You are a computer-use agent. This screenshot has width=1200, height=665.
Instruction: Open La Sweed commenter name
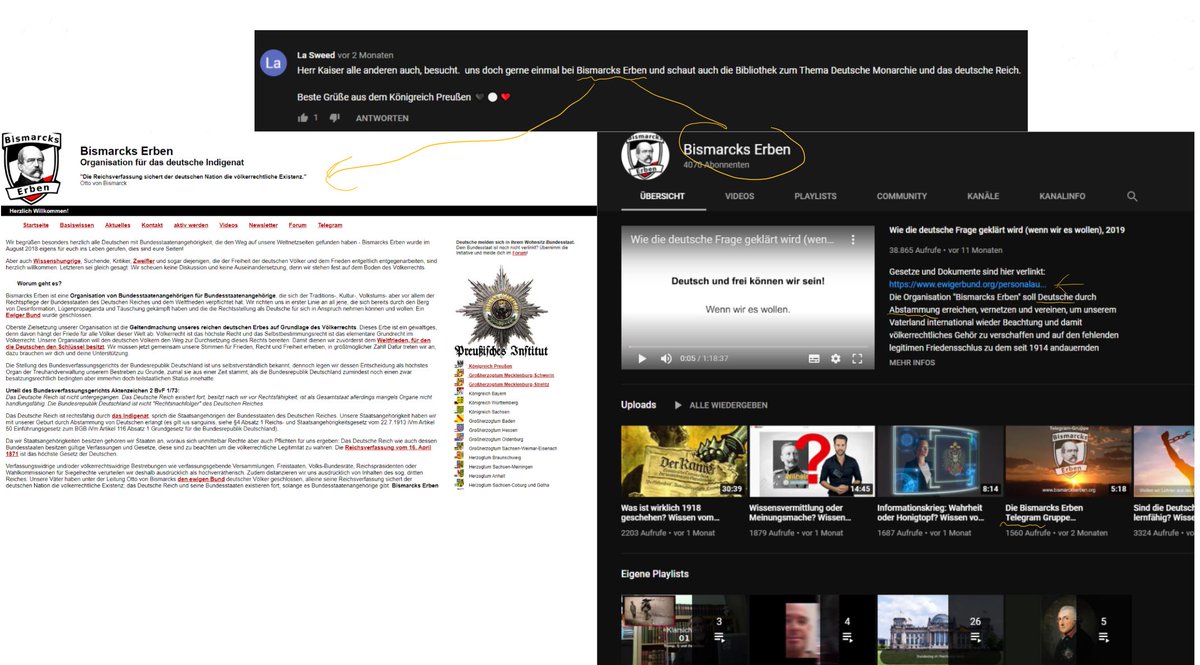tap(316, 55)
